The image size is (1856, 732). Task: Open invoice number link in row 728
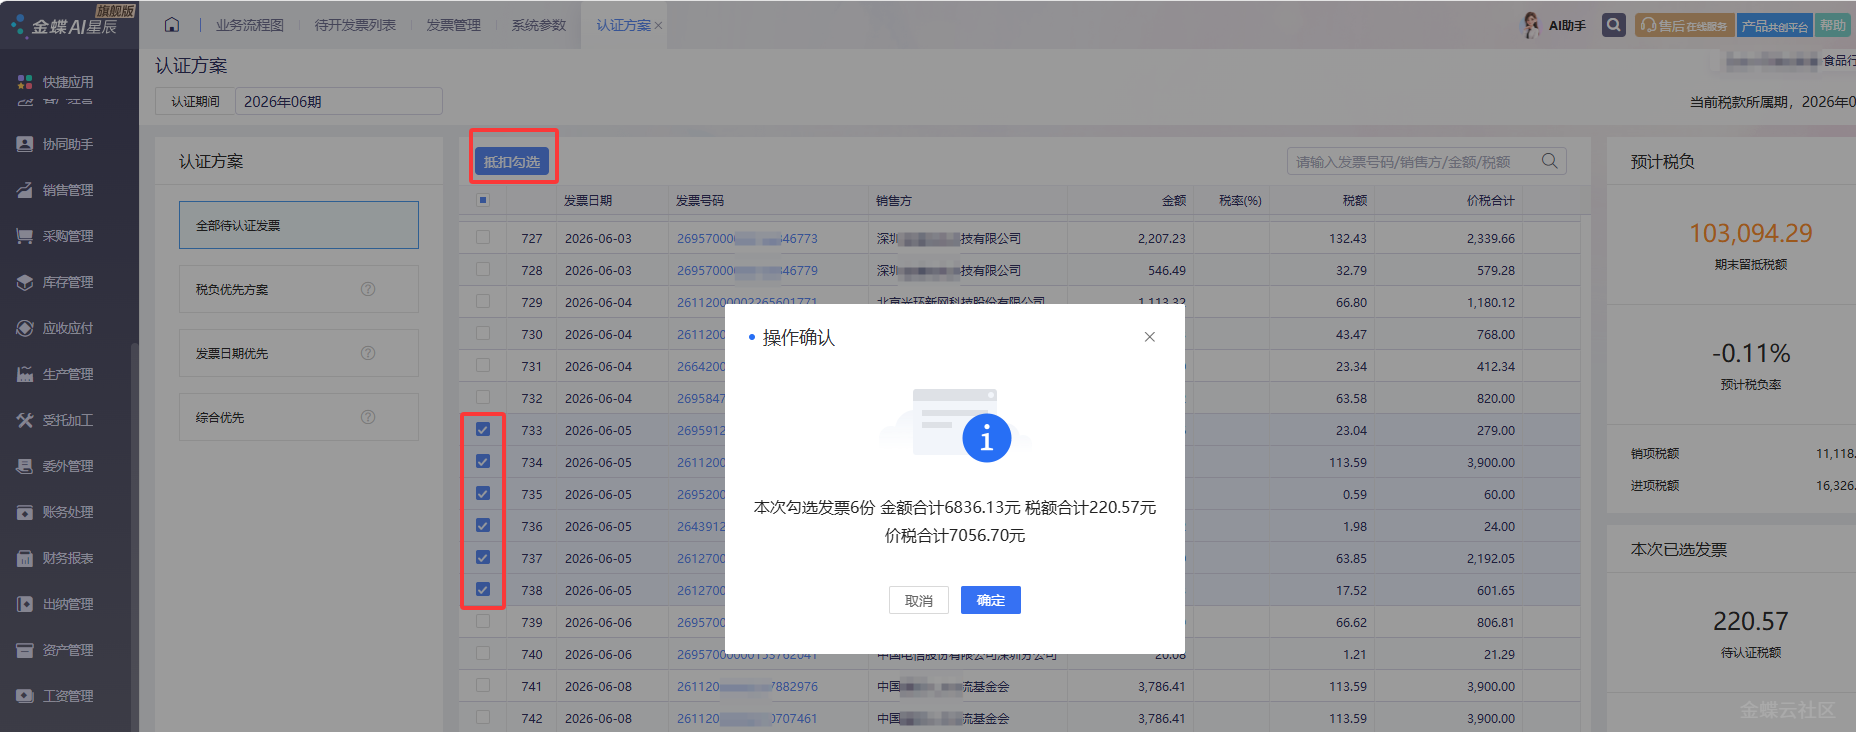point(747,270)
